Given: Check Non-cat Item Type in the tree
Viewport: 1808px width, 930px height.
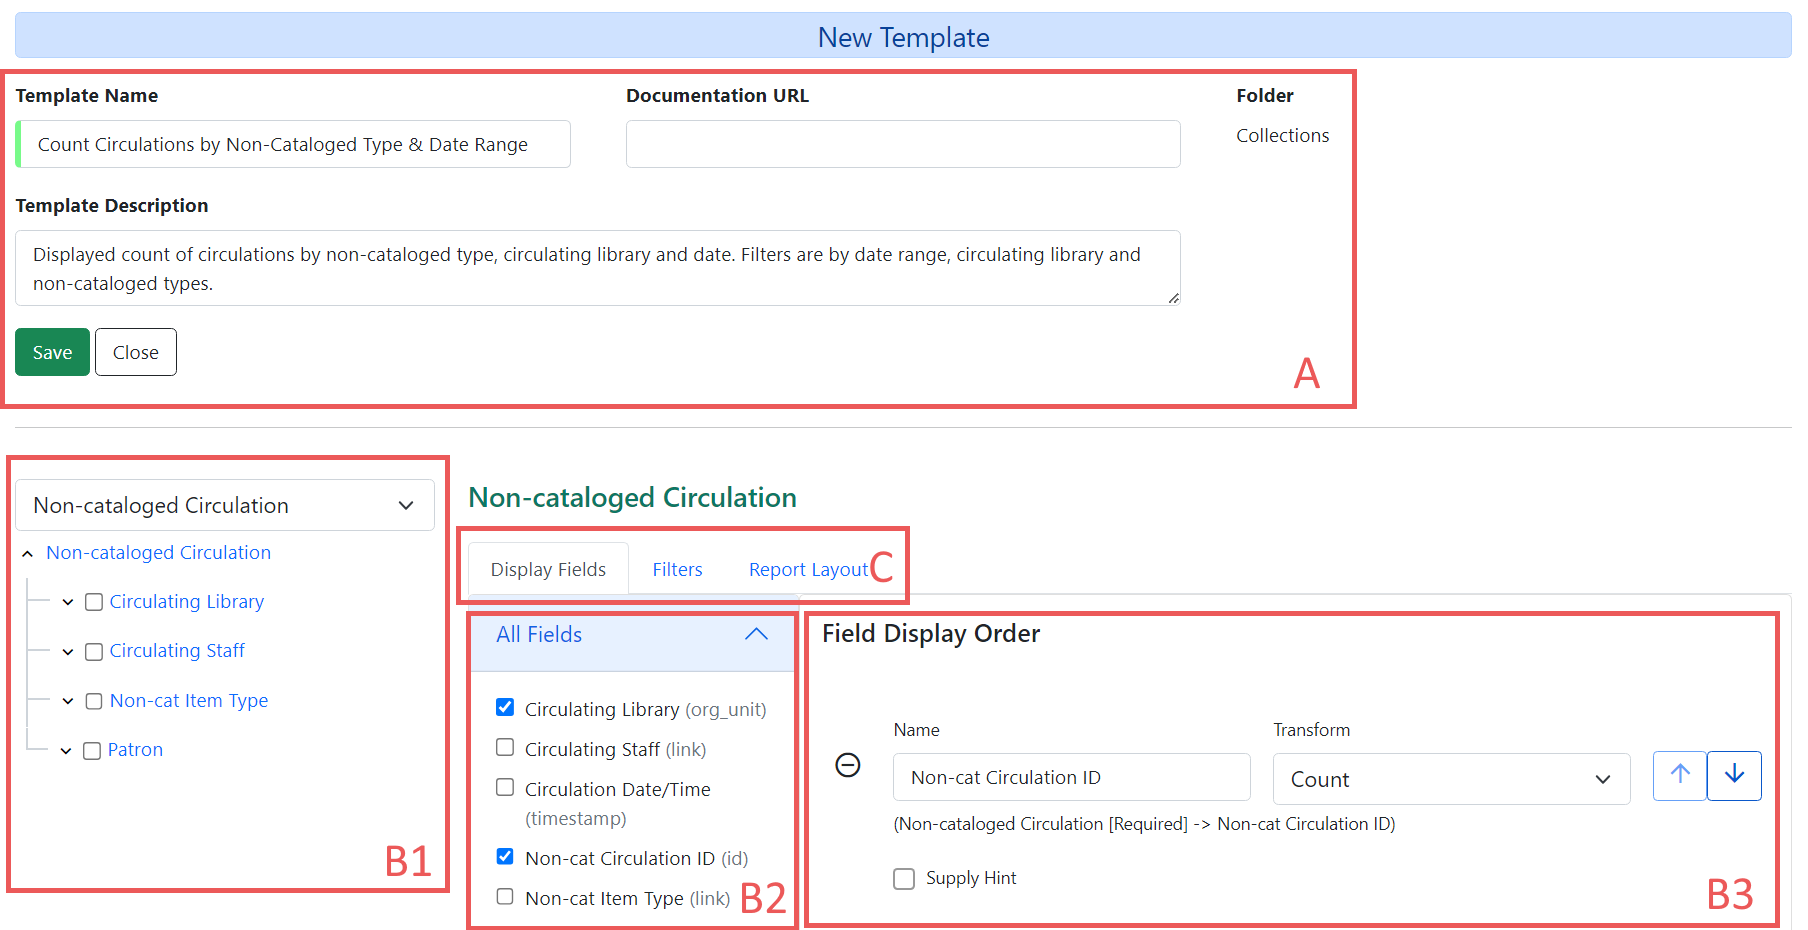Looking at the screenshot, I should [x=93, y=701].
